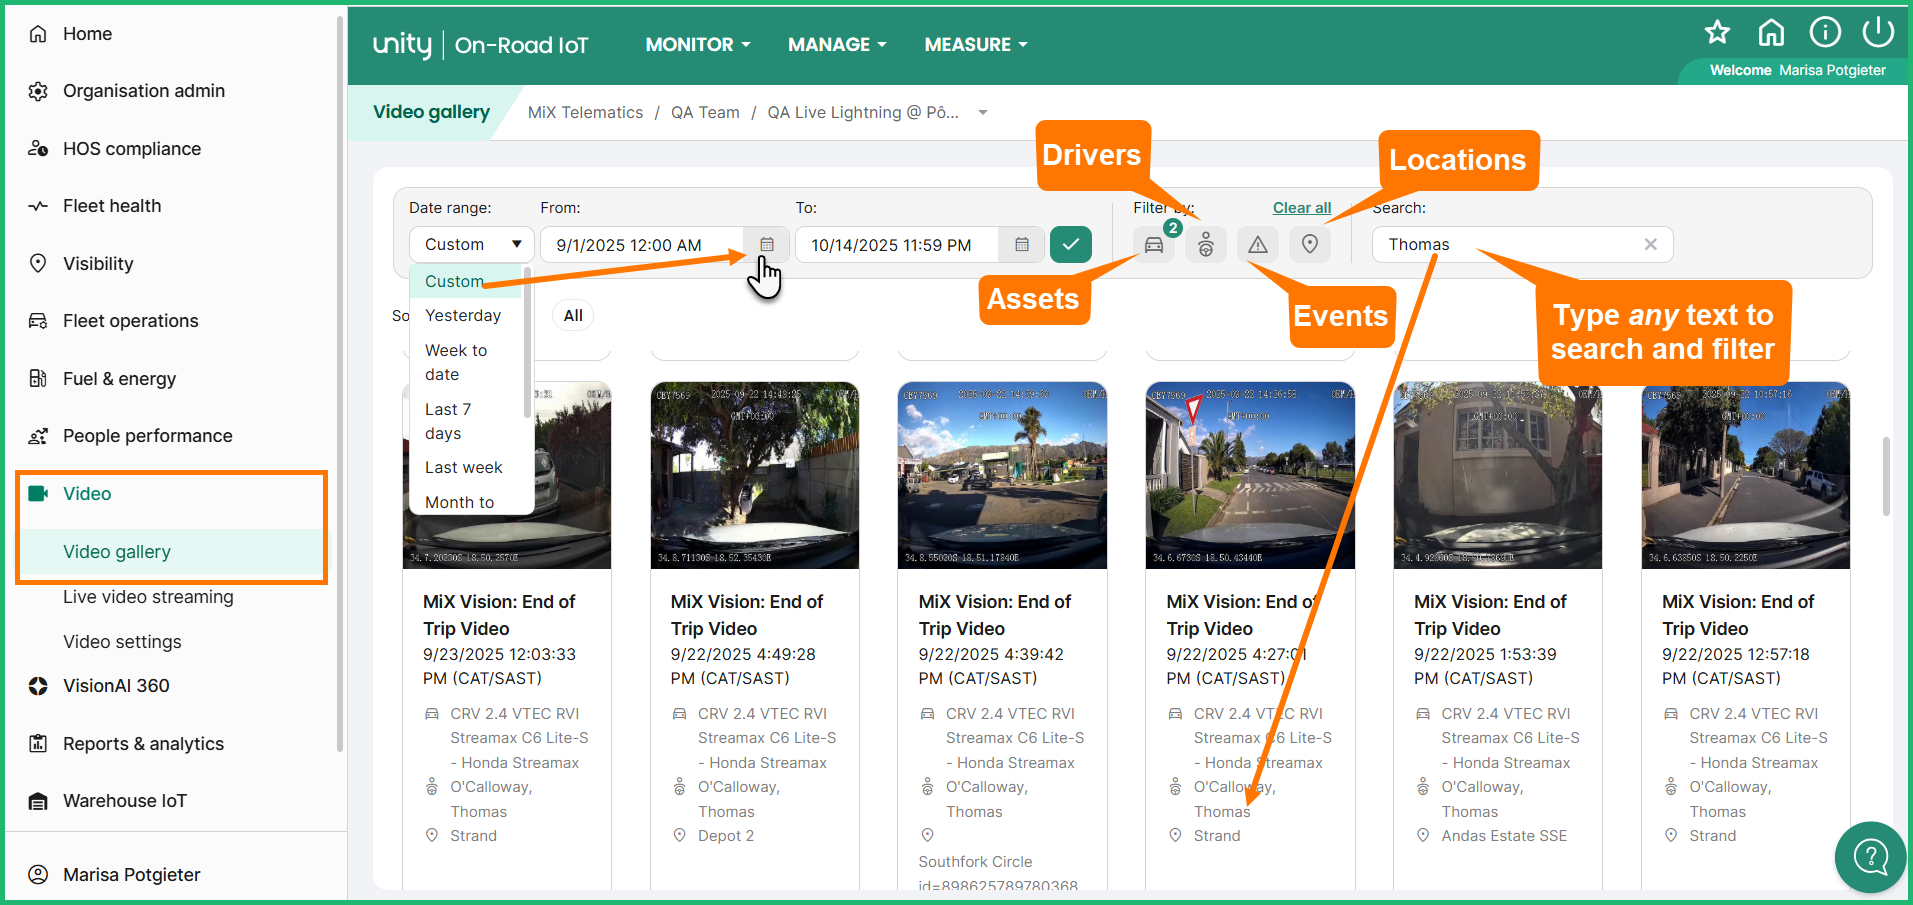Click the Warehouse IoT icon
The height and width of the screenshot is (905, 1913).
click(x=38, y=801)
